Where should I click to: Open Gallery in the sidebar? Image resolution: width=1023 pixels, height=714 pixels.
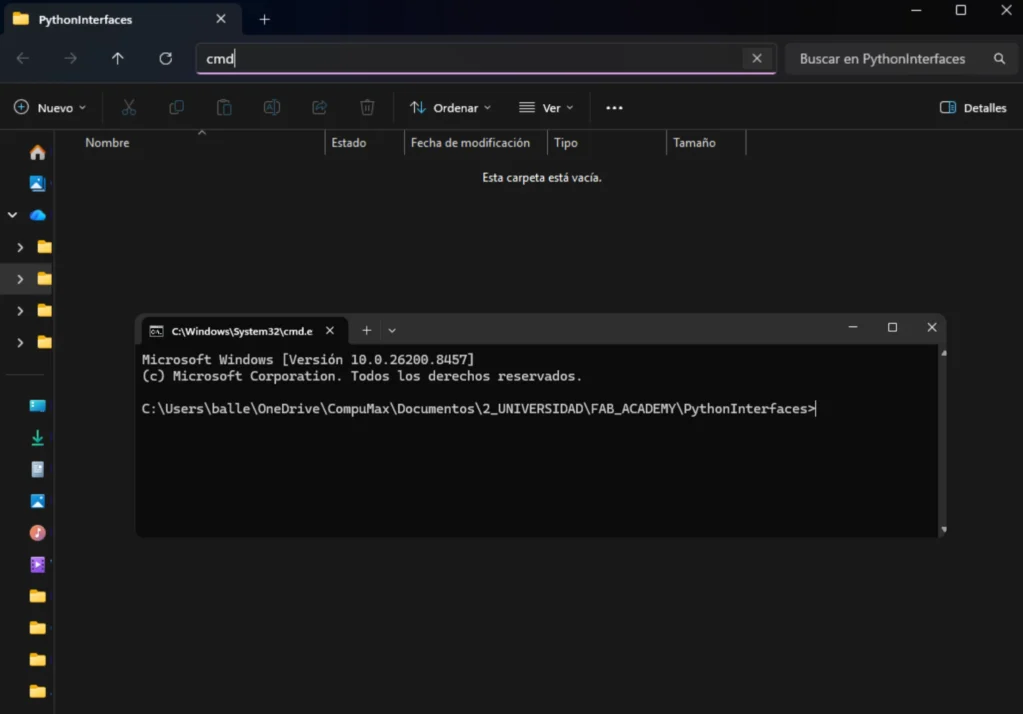(37, 183)
